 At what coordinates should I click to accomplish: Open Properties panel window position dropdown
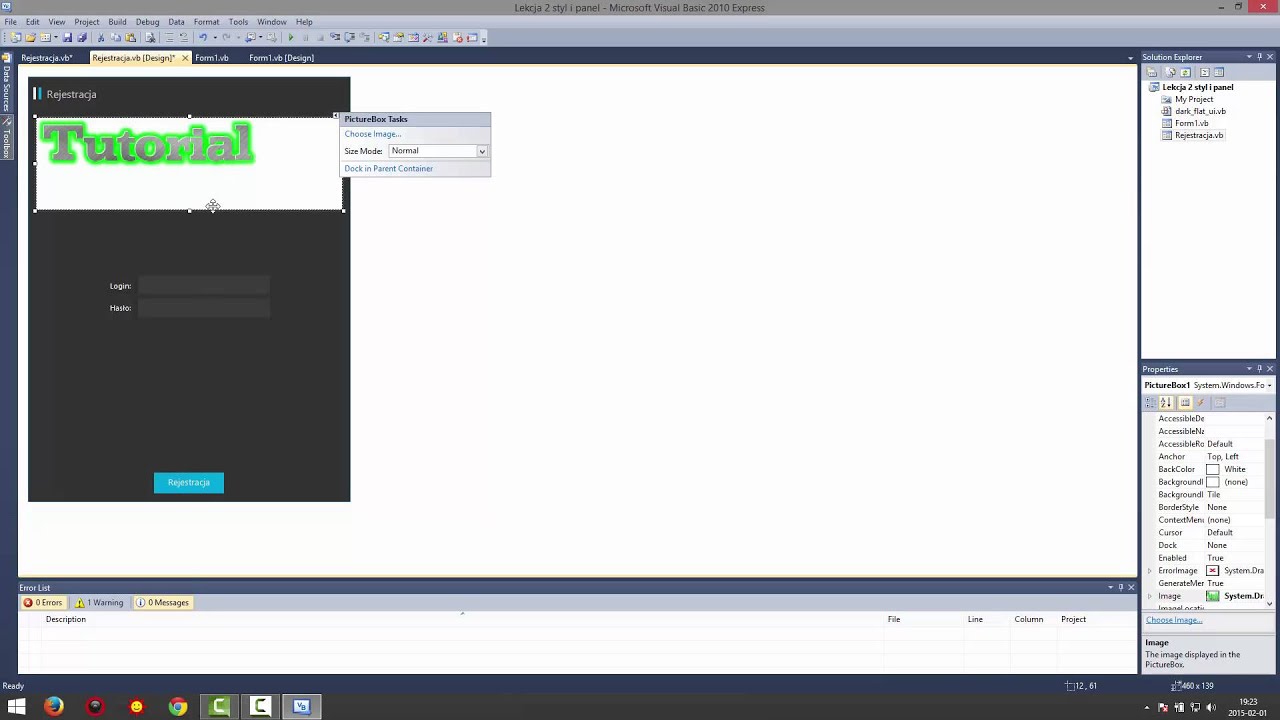tap(1248, 369)
